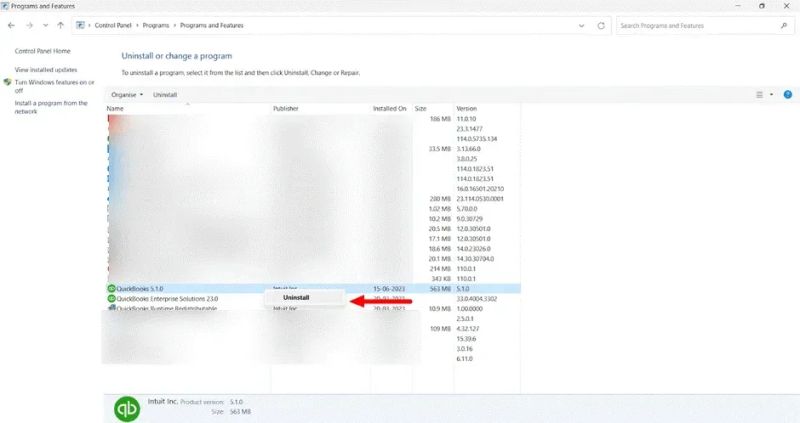Open Install a program from the network
This screenshot has height=423, width=800.
pyautogui.click(x=51, y=107)
